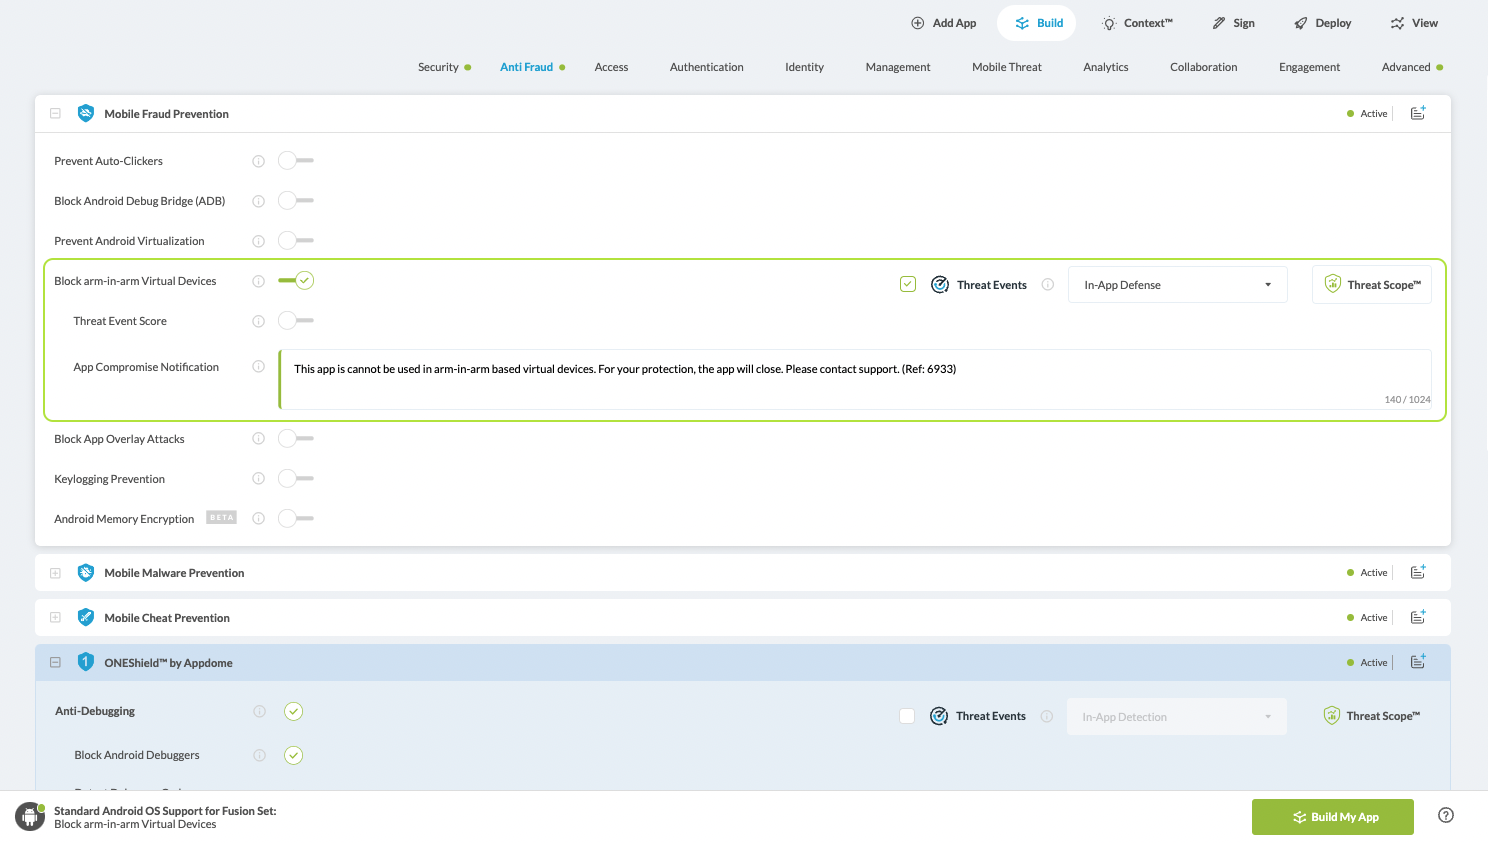Enable the Prevent Auto-Clickers toggle

(x=295, y=161)
